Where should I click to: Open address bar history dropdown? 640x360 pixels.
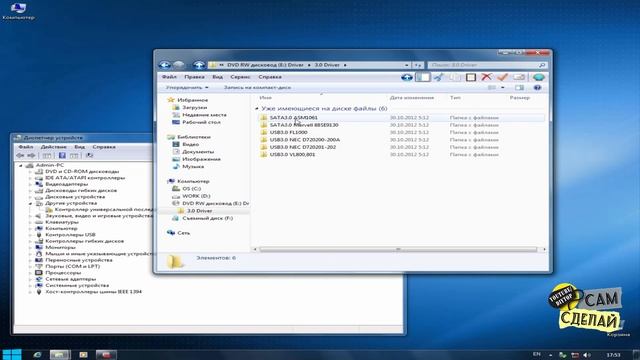coord(407,65)
